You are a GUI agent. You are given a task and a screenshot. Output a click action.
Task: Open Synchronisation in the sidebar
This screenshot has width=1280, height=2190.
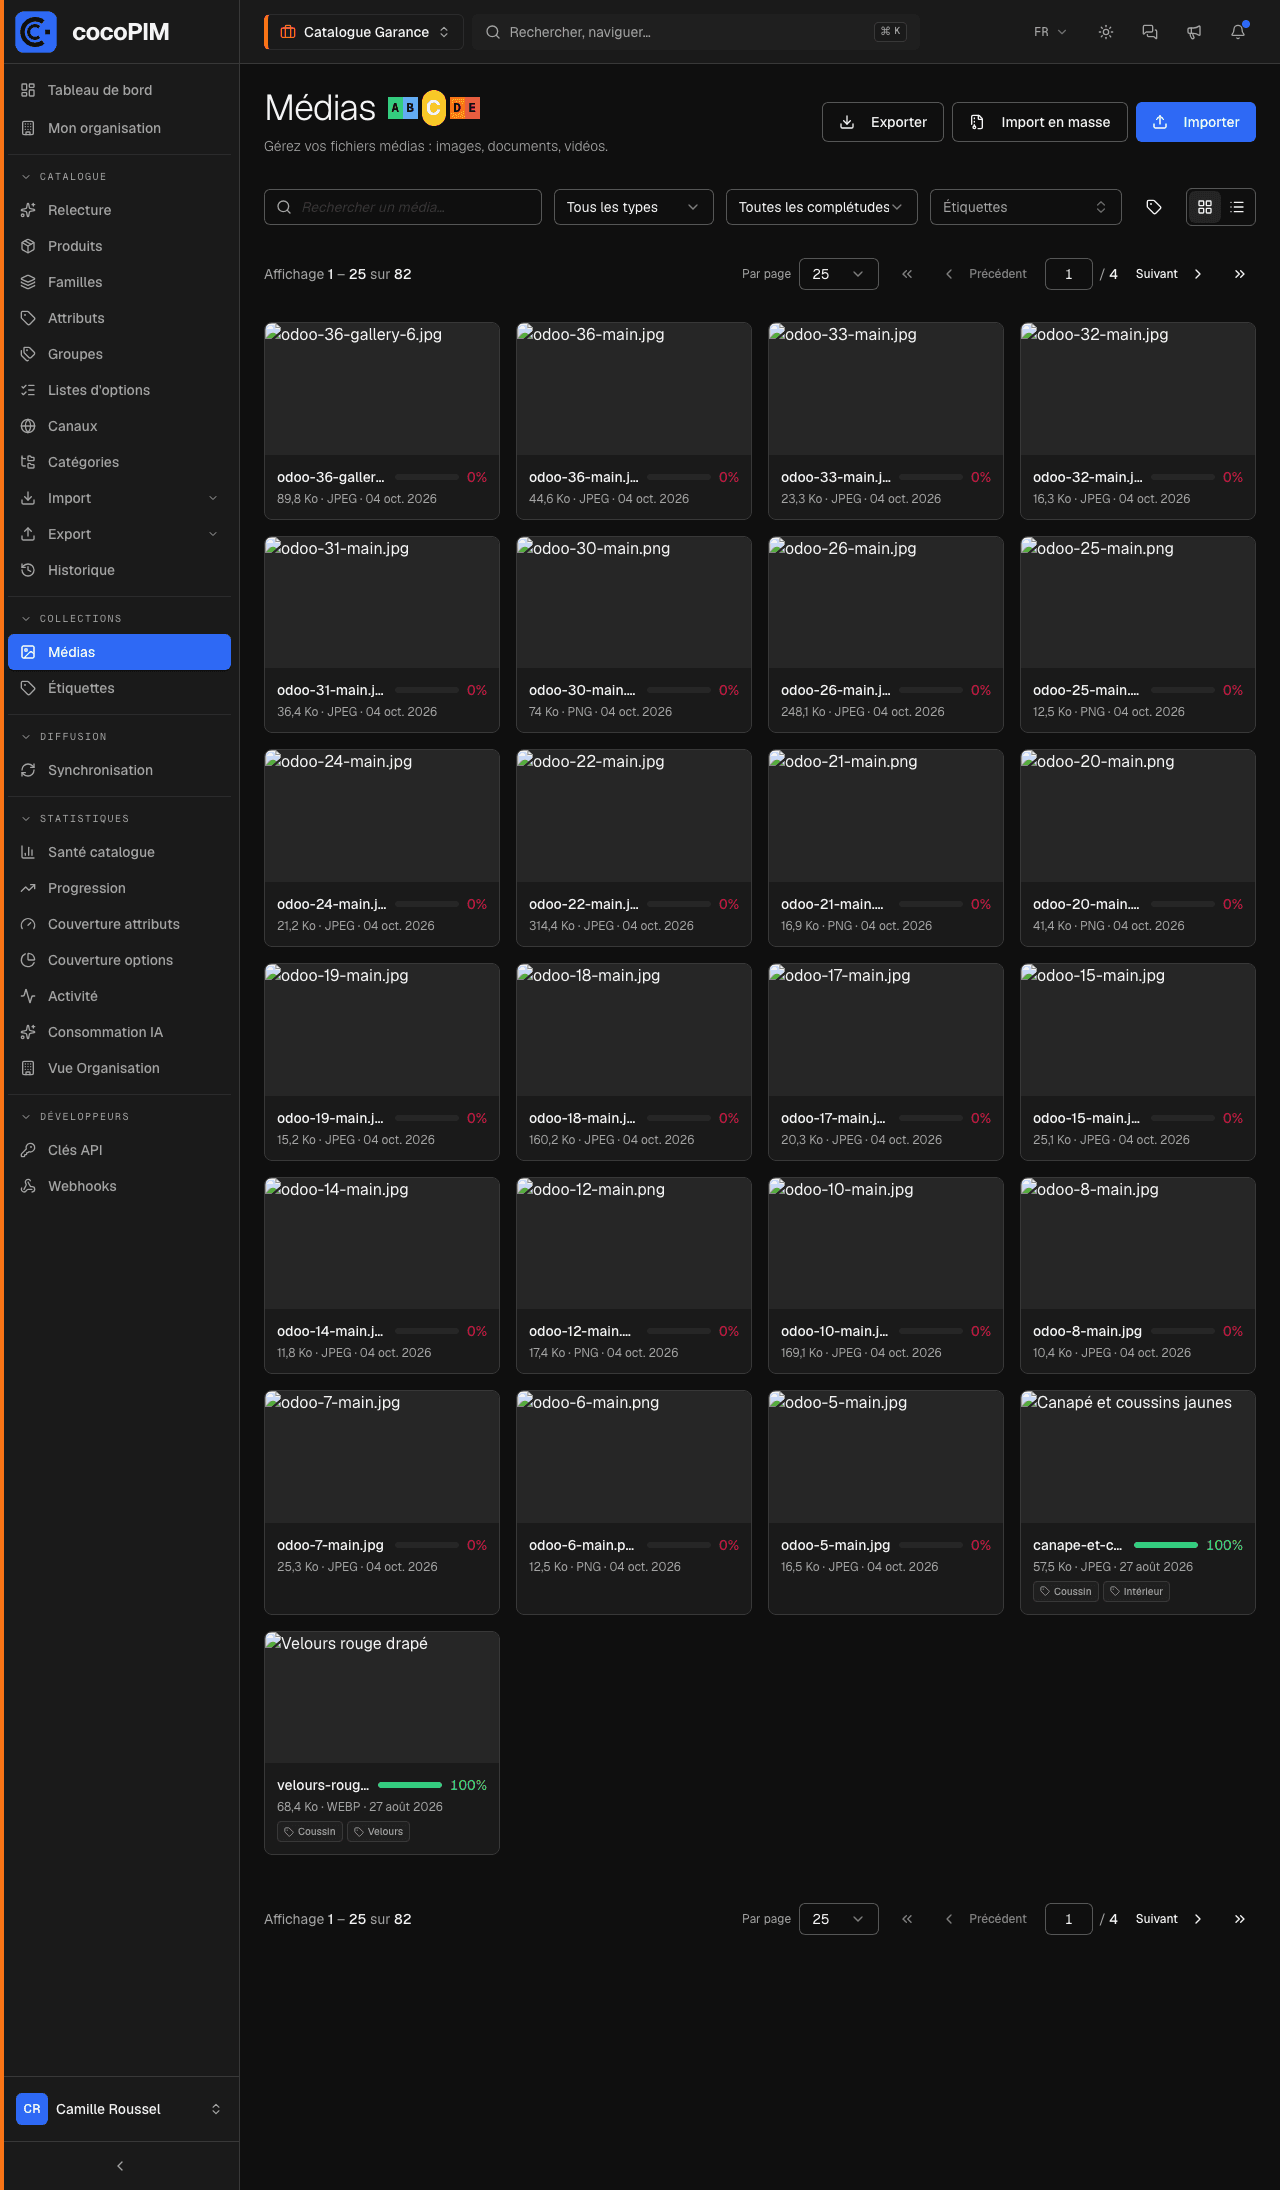(x=119, y=770)
